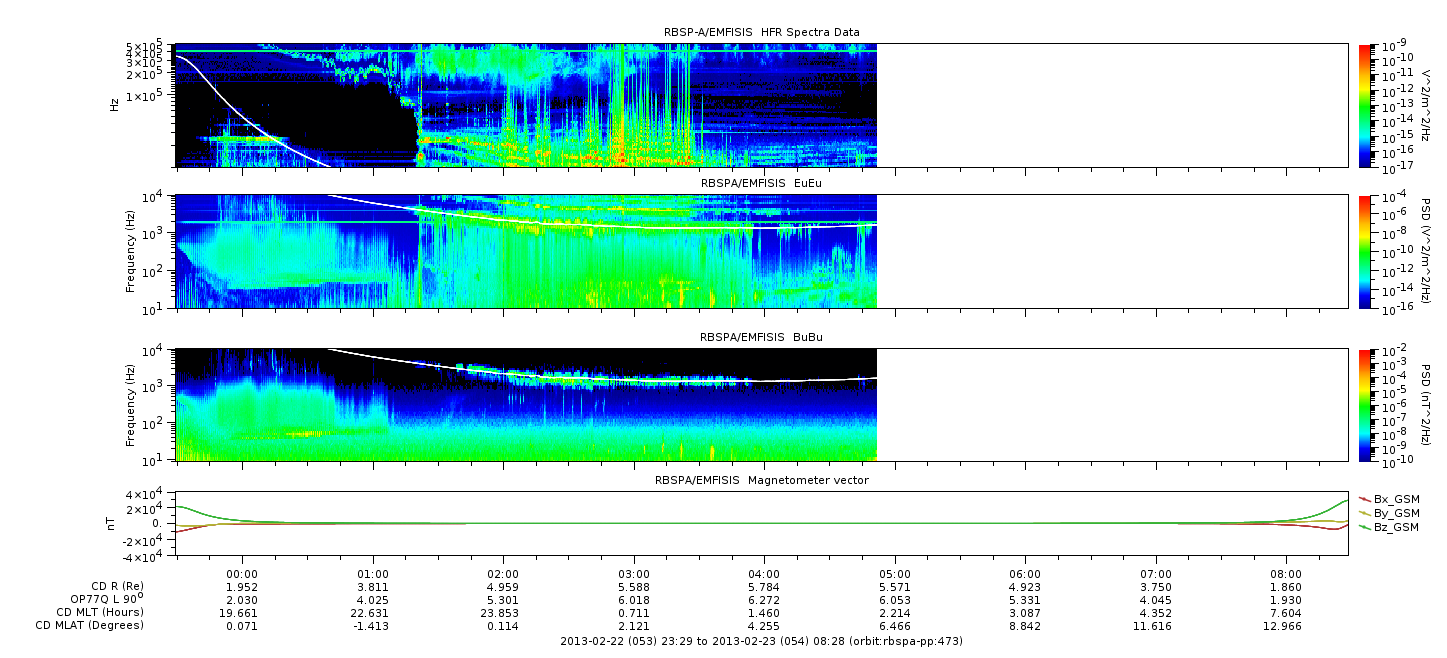Viewport: 1447px width, 658px height.
Task: Click the EuEu panel colorbar
Action: pos(1365,251)
